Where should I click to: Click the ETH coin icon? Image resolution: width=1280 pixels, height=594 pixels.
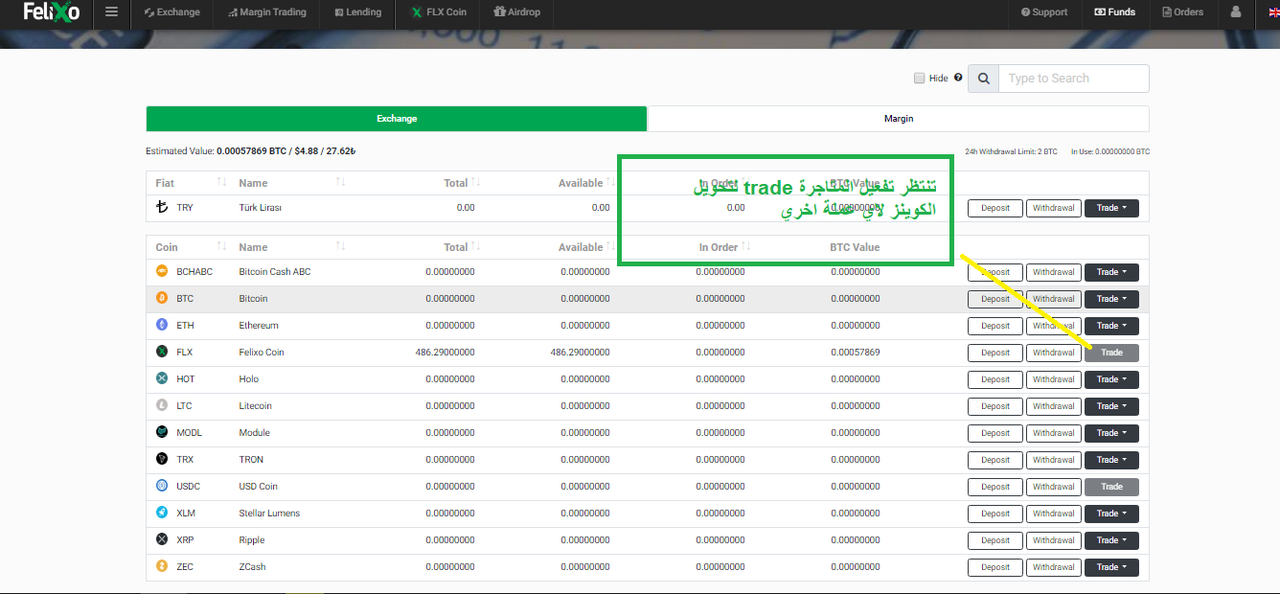[x=162, y=326]
